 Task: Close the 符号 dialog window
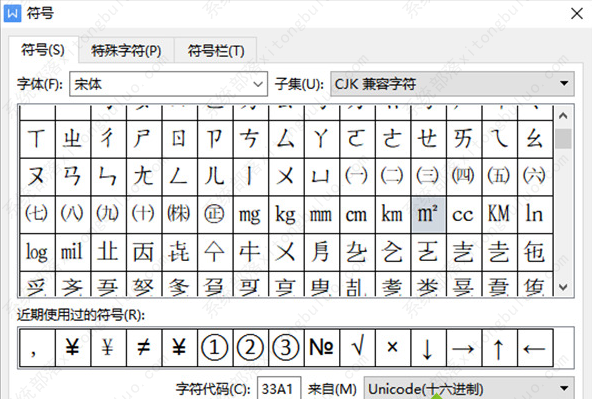pos(577,14)
